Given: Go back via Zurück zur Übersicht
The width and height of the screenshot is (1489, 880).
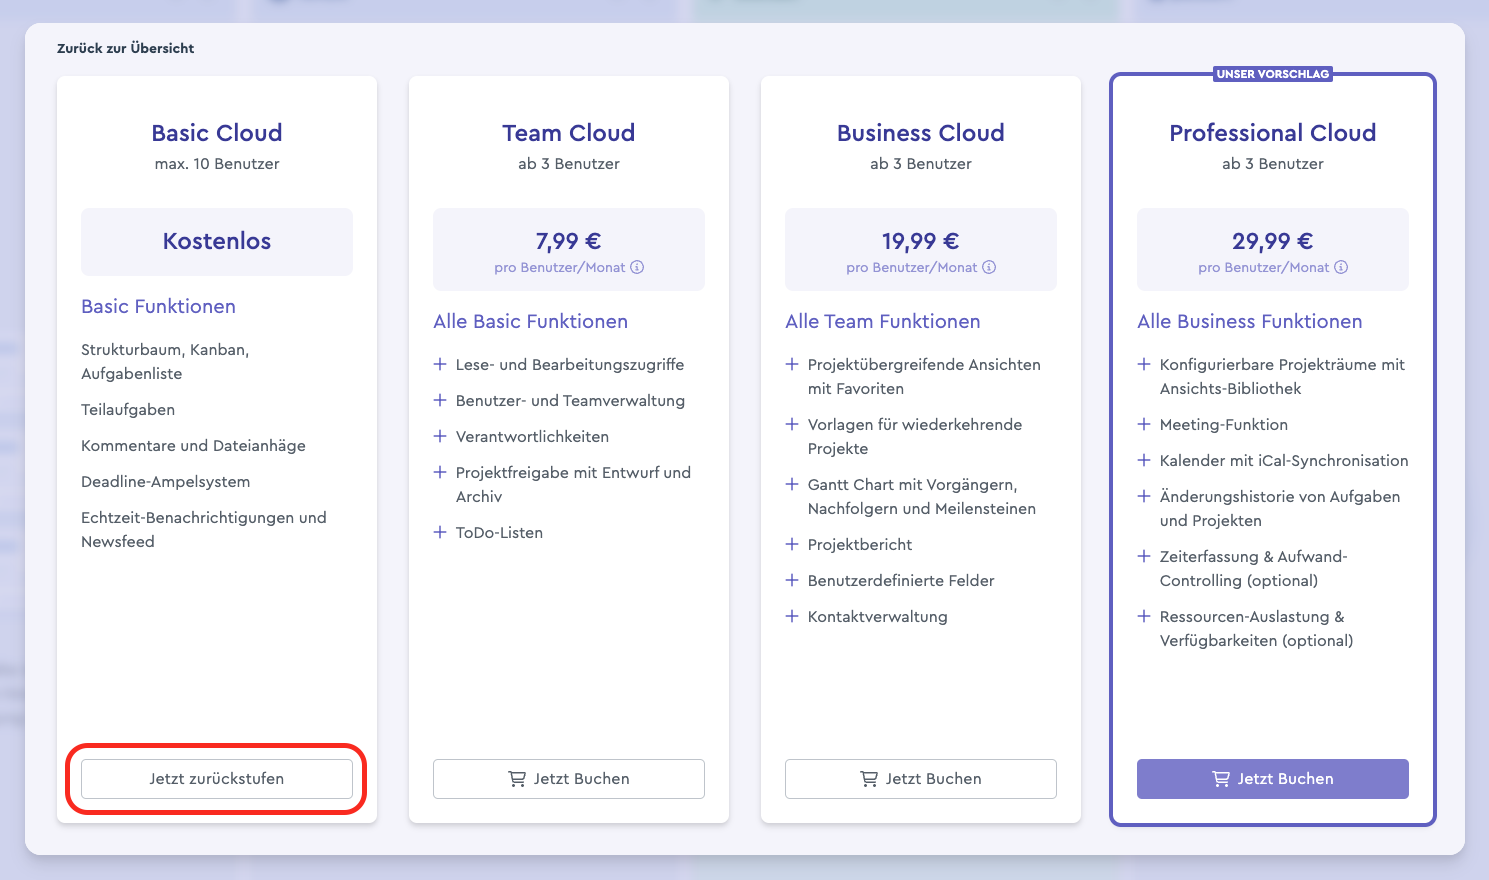Looking at the screenshot, I should tap(125, 48).
